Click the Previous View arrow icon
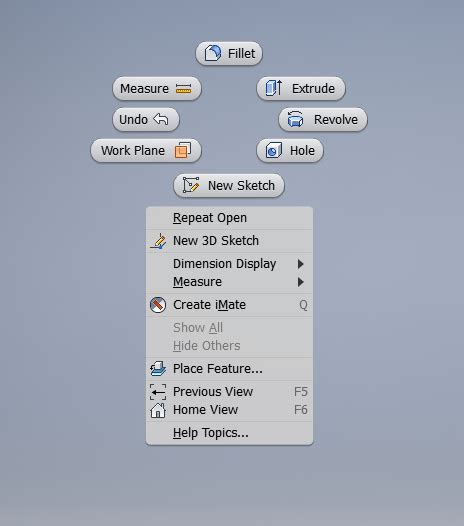 [158, 392]
